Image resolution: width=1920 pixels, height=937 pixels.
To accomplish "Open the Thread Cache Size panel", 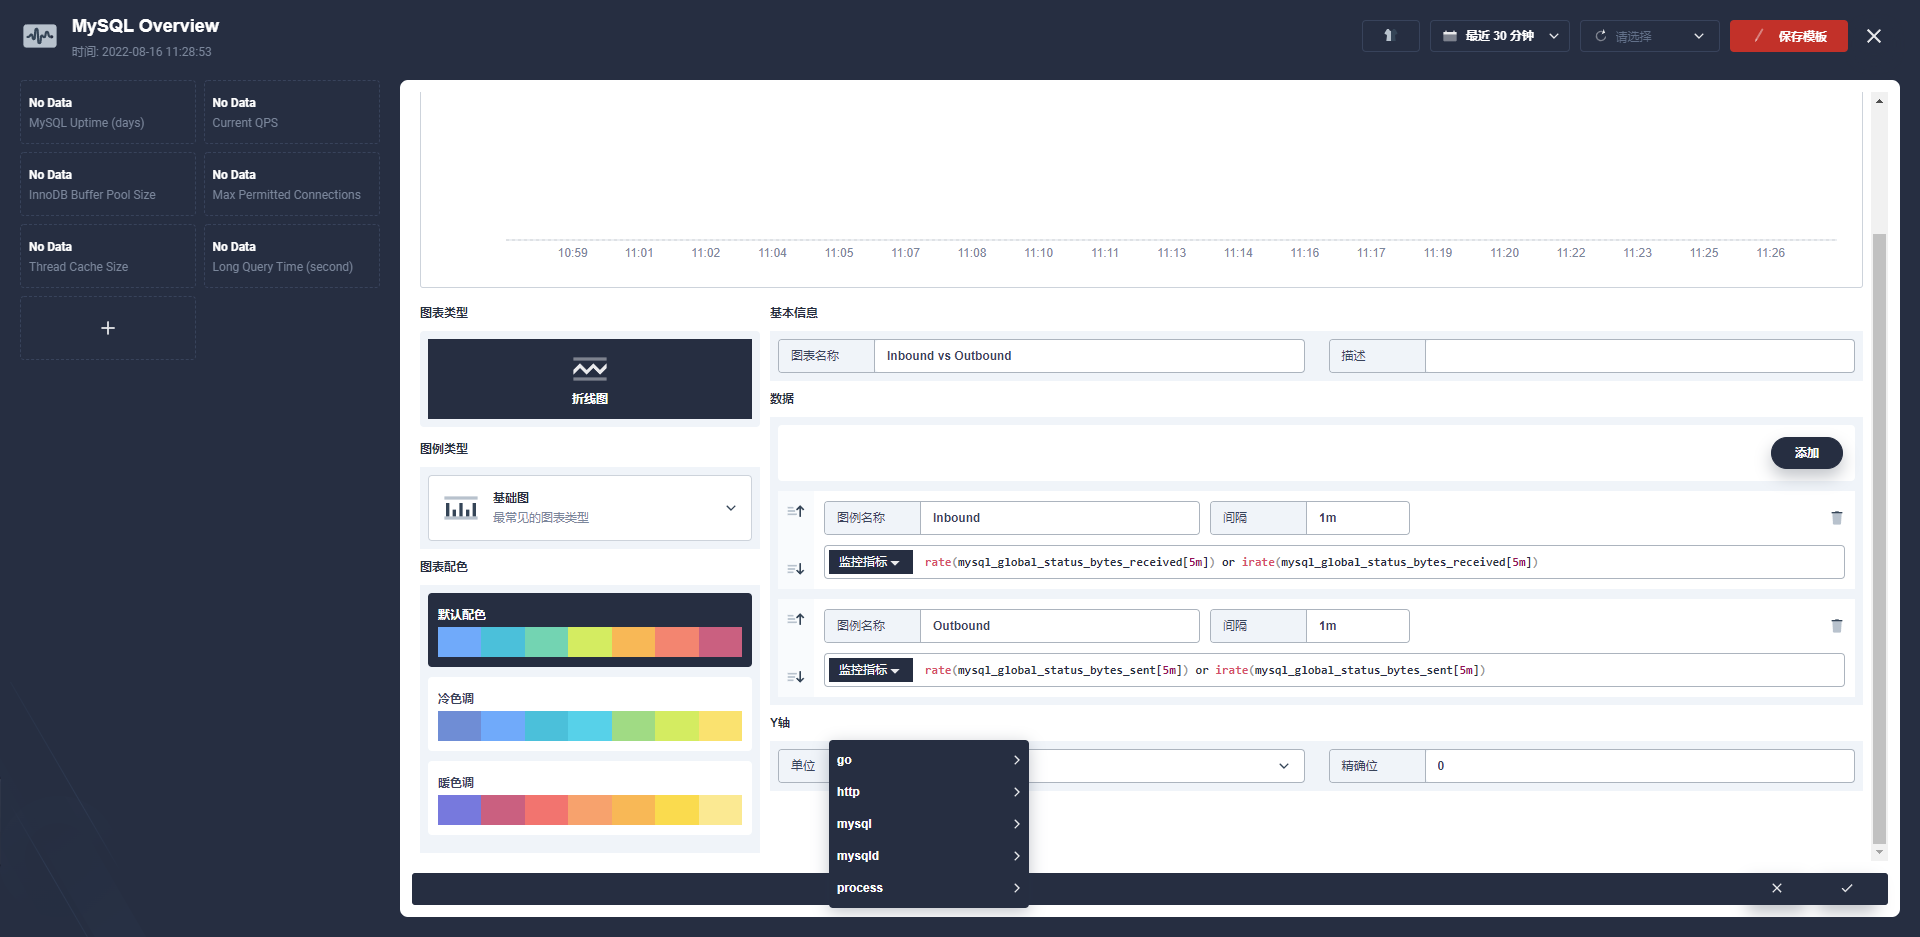I will click(x=108, y=256).
